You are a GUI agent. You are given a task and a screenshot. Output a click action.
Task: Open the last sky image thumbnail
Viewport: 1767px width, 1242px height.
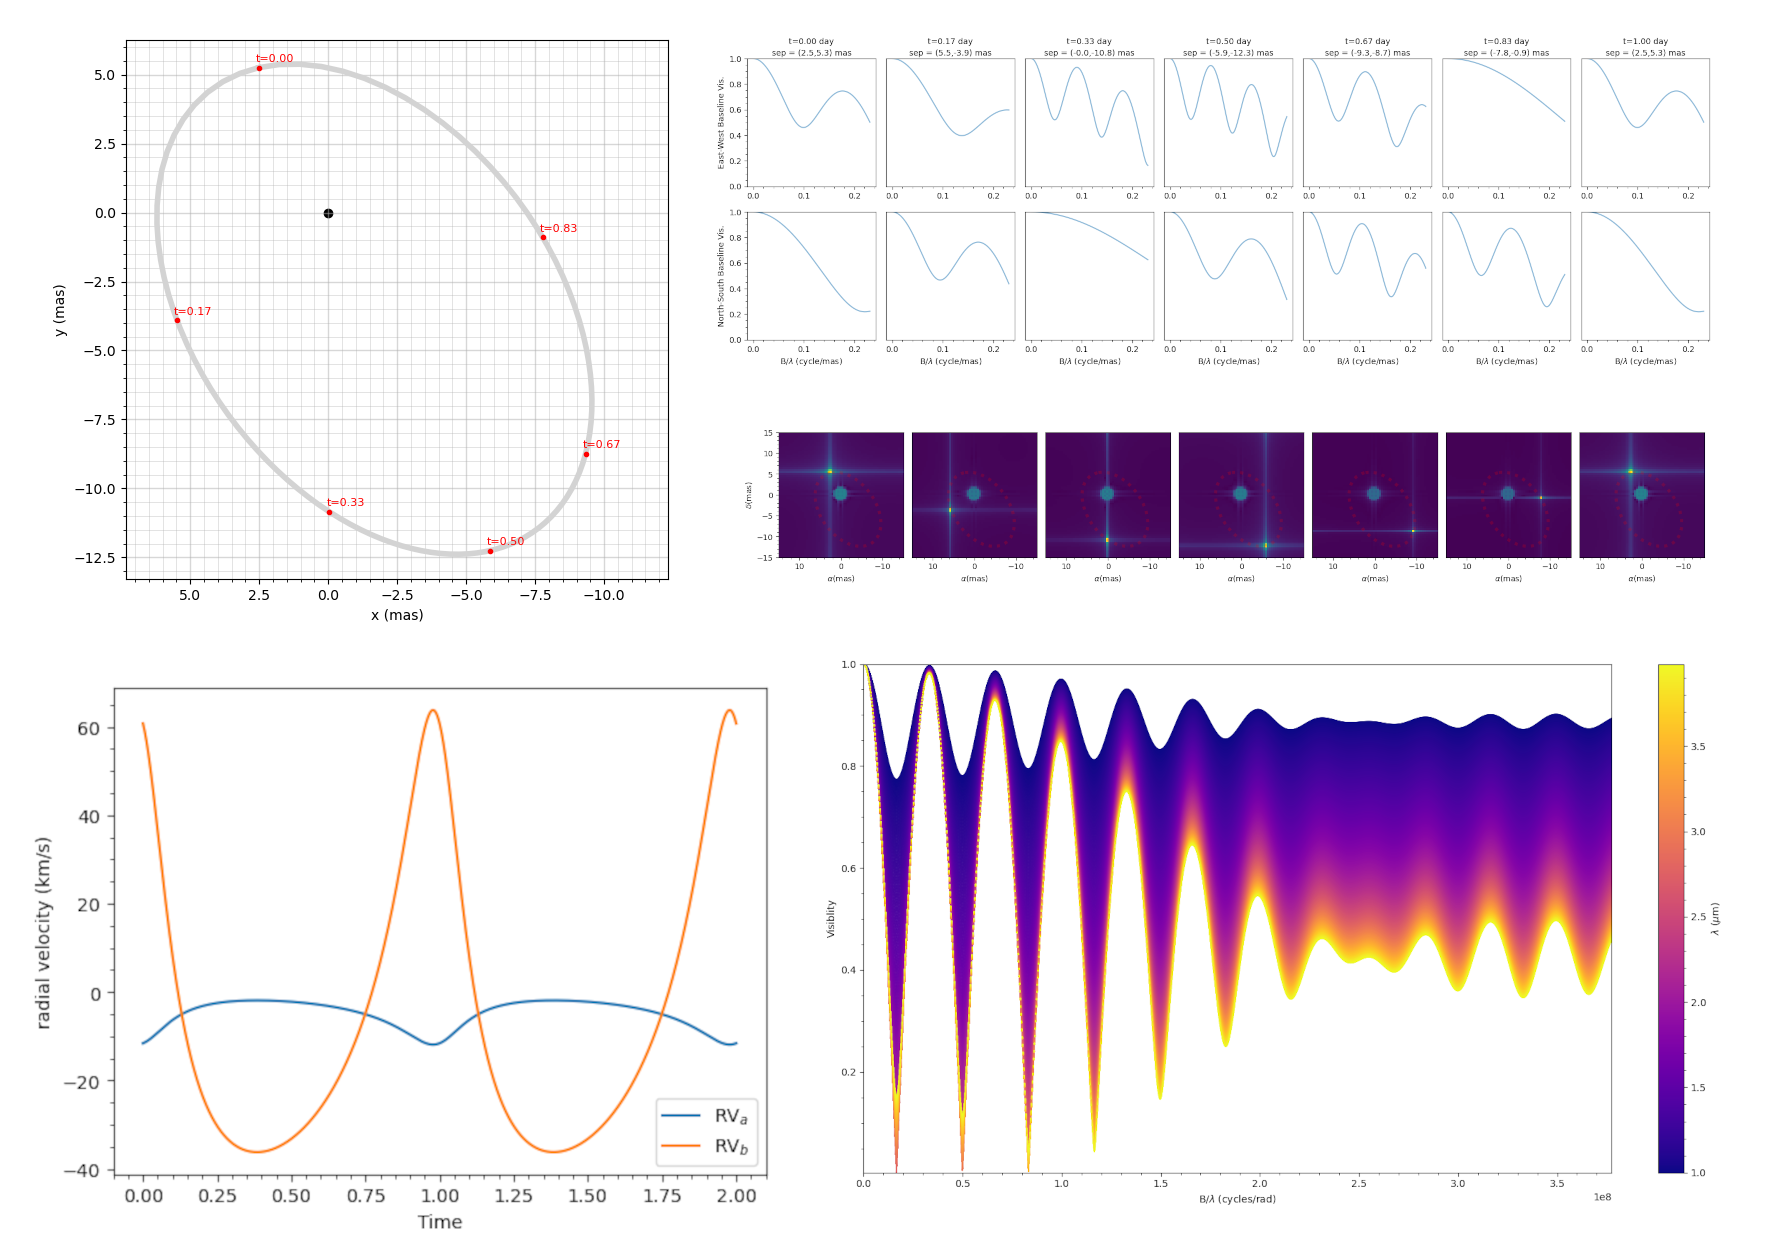1642,495
